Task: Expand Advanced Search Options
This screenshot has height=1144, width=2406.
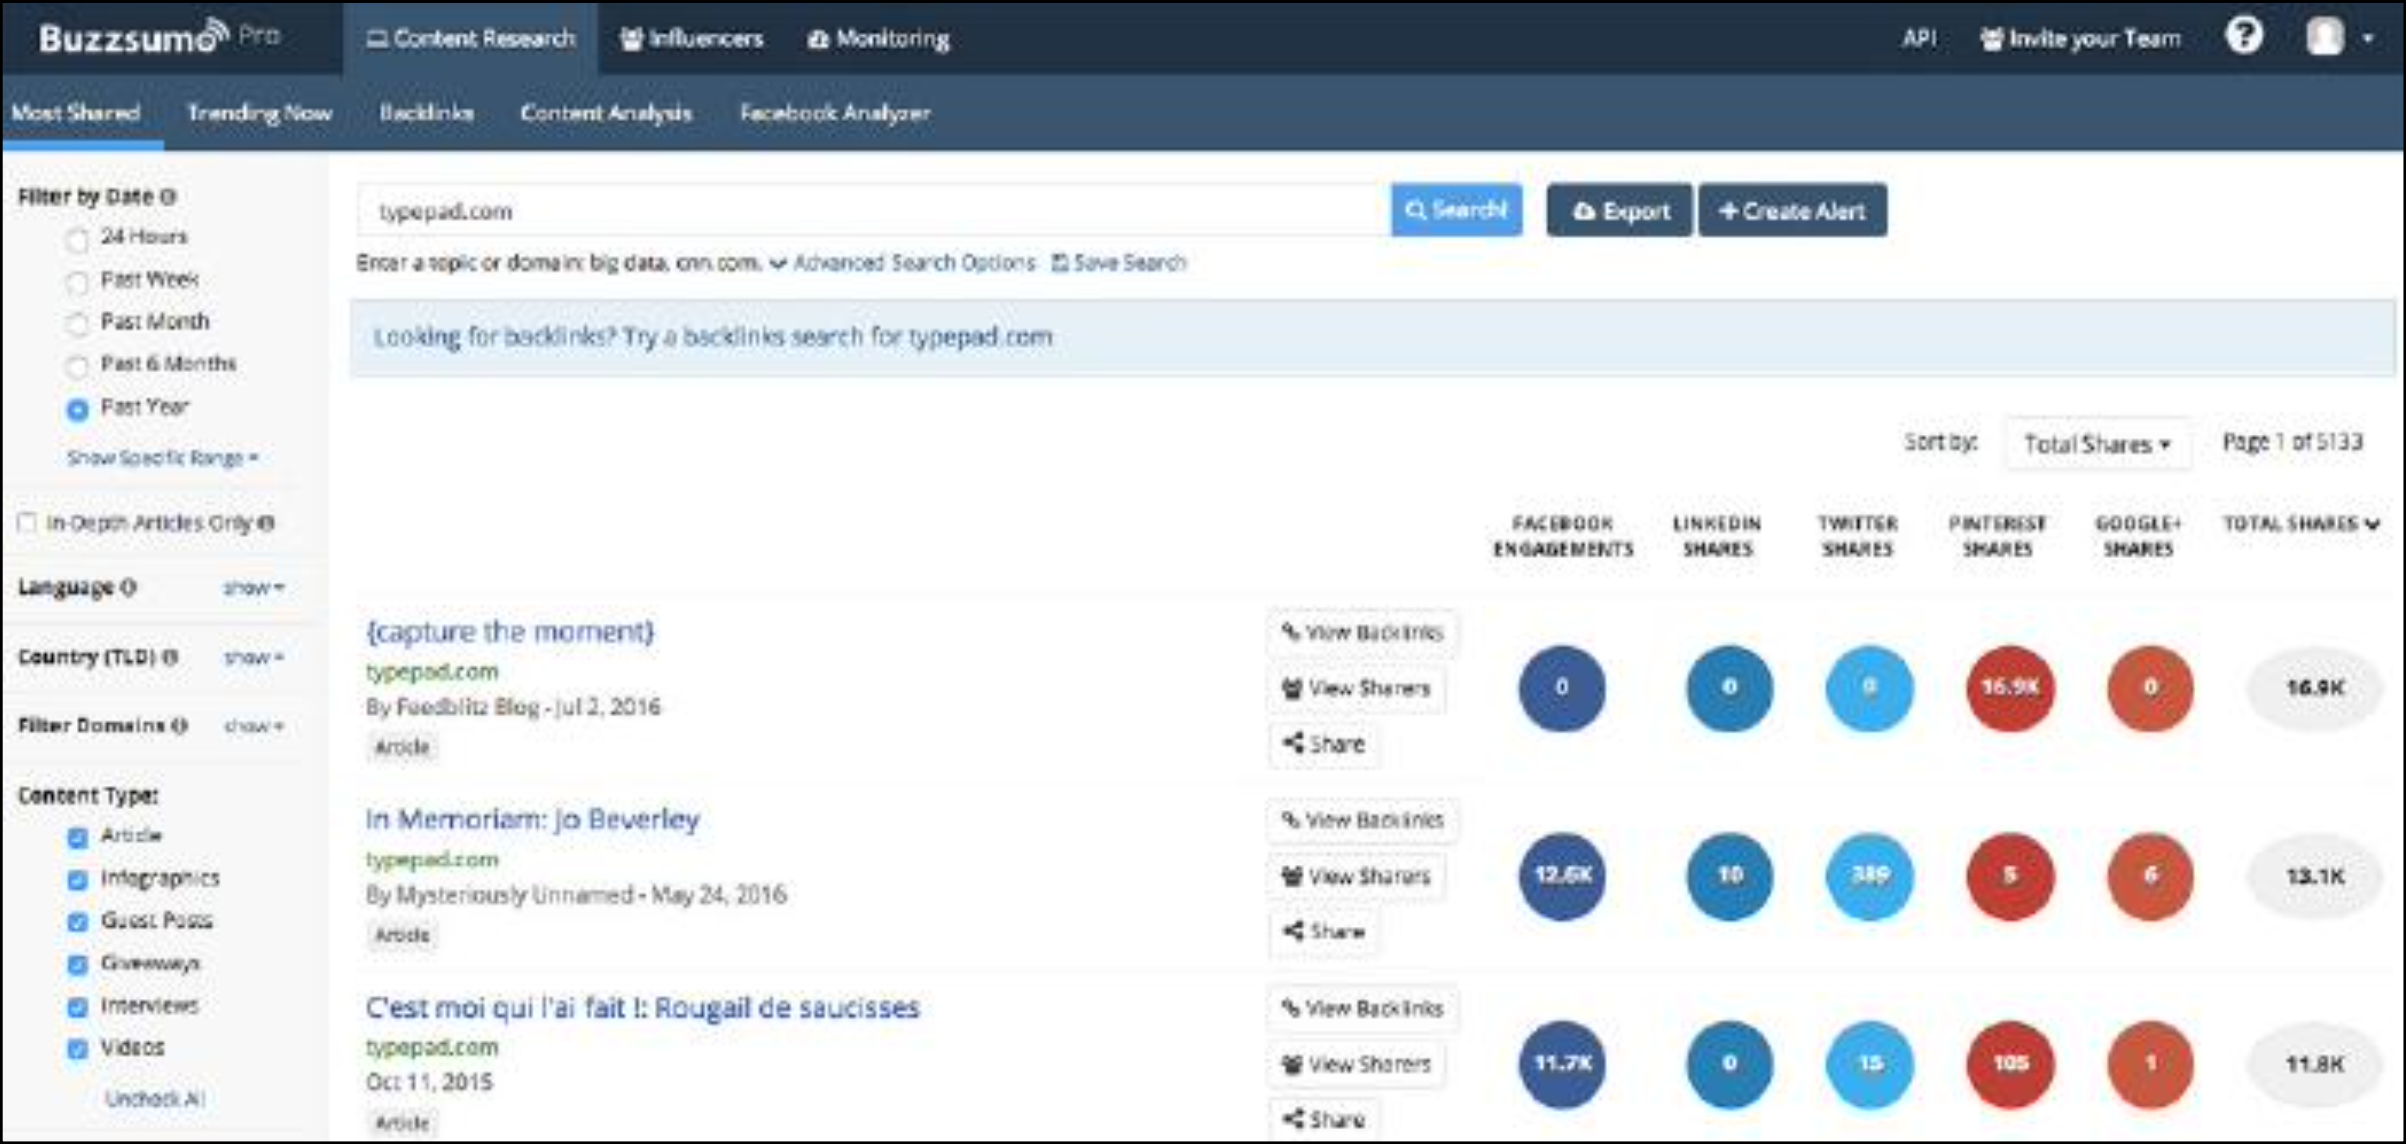Action: click(903, 263)
